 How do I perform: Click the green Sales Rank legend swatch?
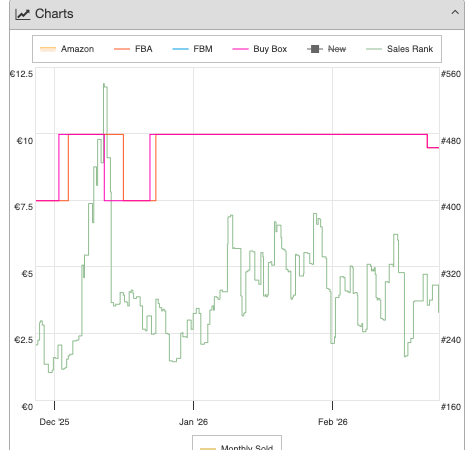point(374,49)
